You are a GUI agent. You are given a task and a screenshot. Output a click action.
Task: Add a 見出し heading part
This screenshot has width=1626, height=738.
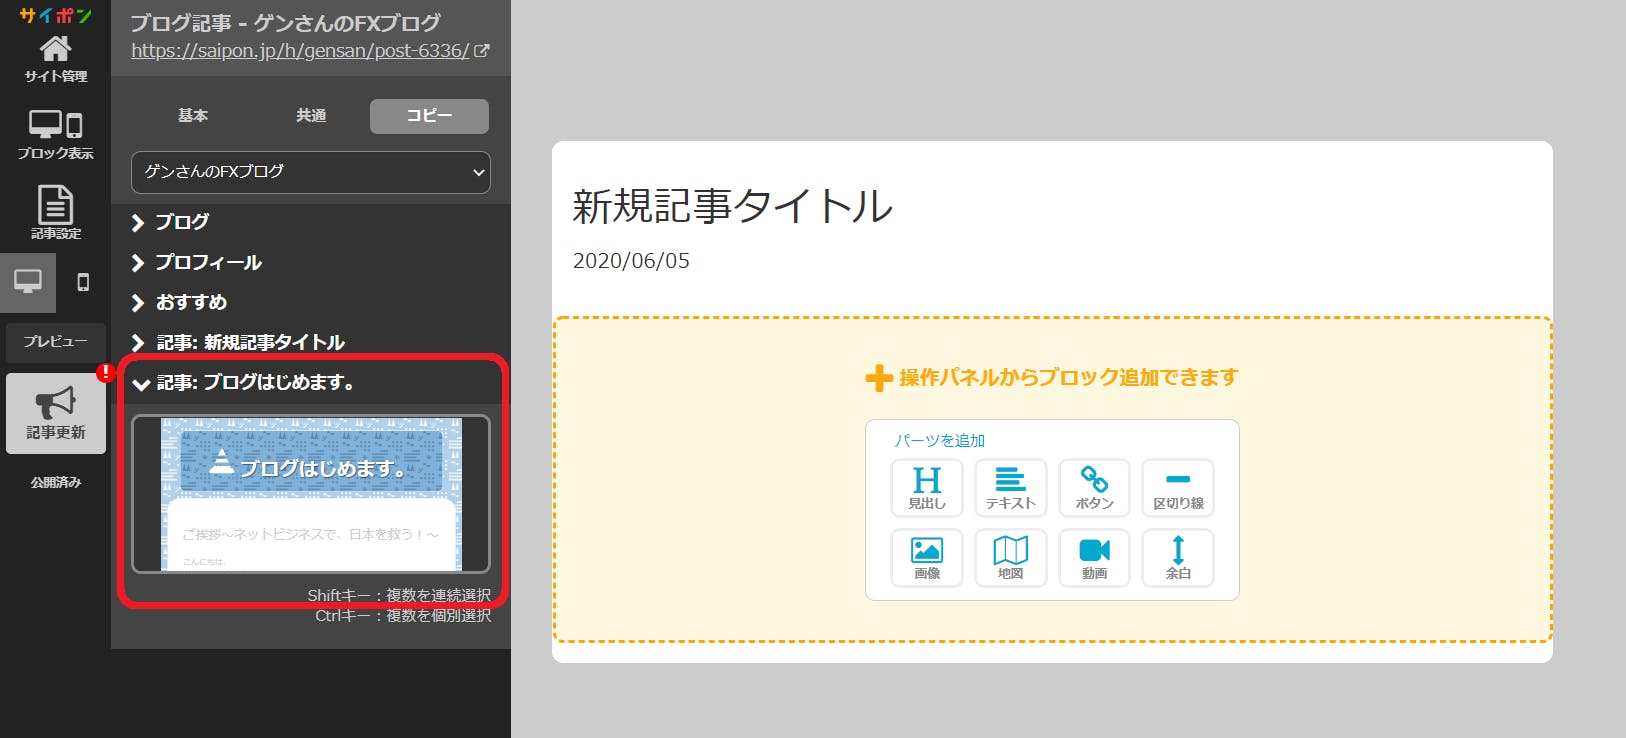(x=926, y=488)
